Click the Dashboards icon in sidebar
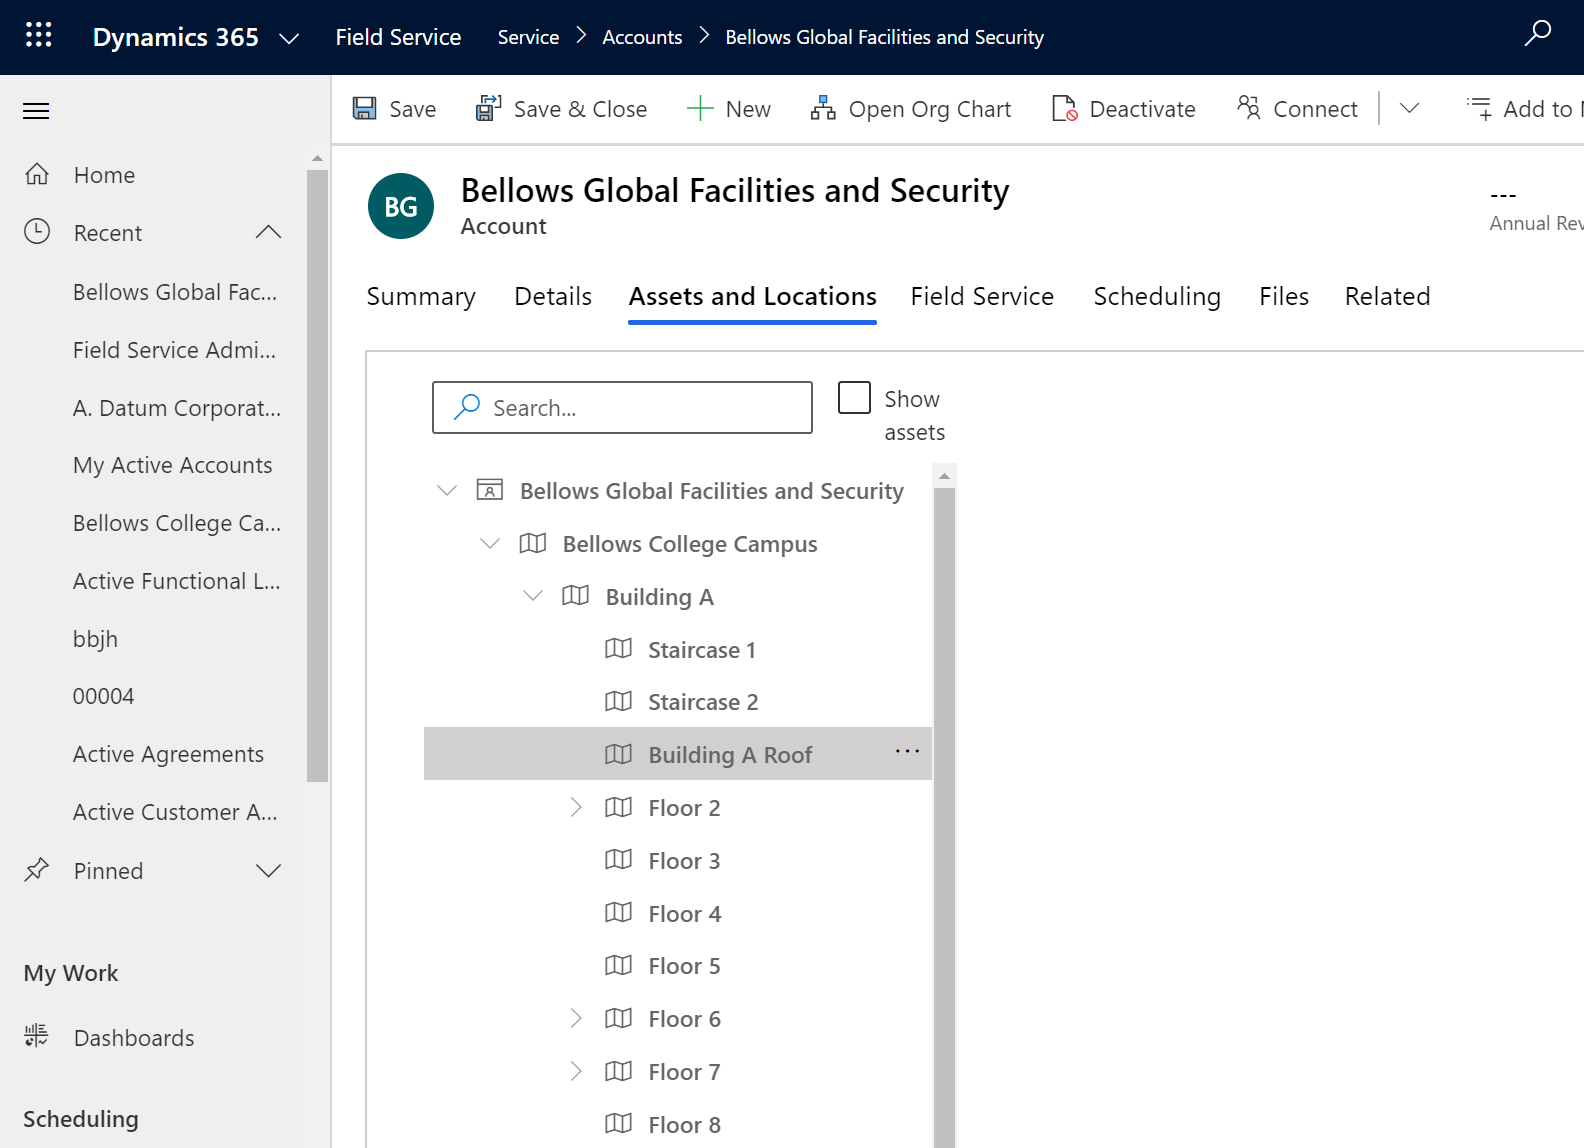The image size is (1584, 1148). click(x=37, y=1036)
